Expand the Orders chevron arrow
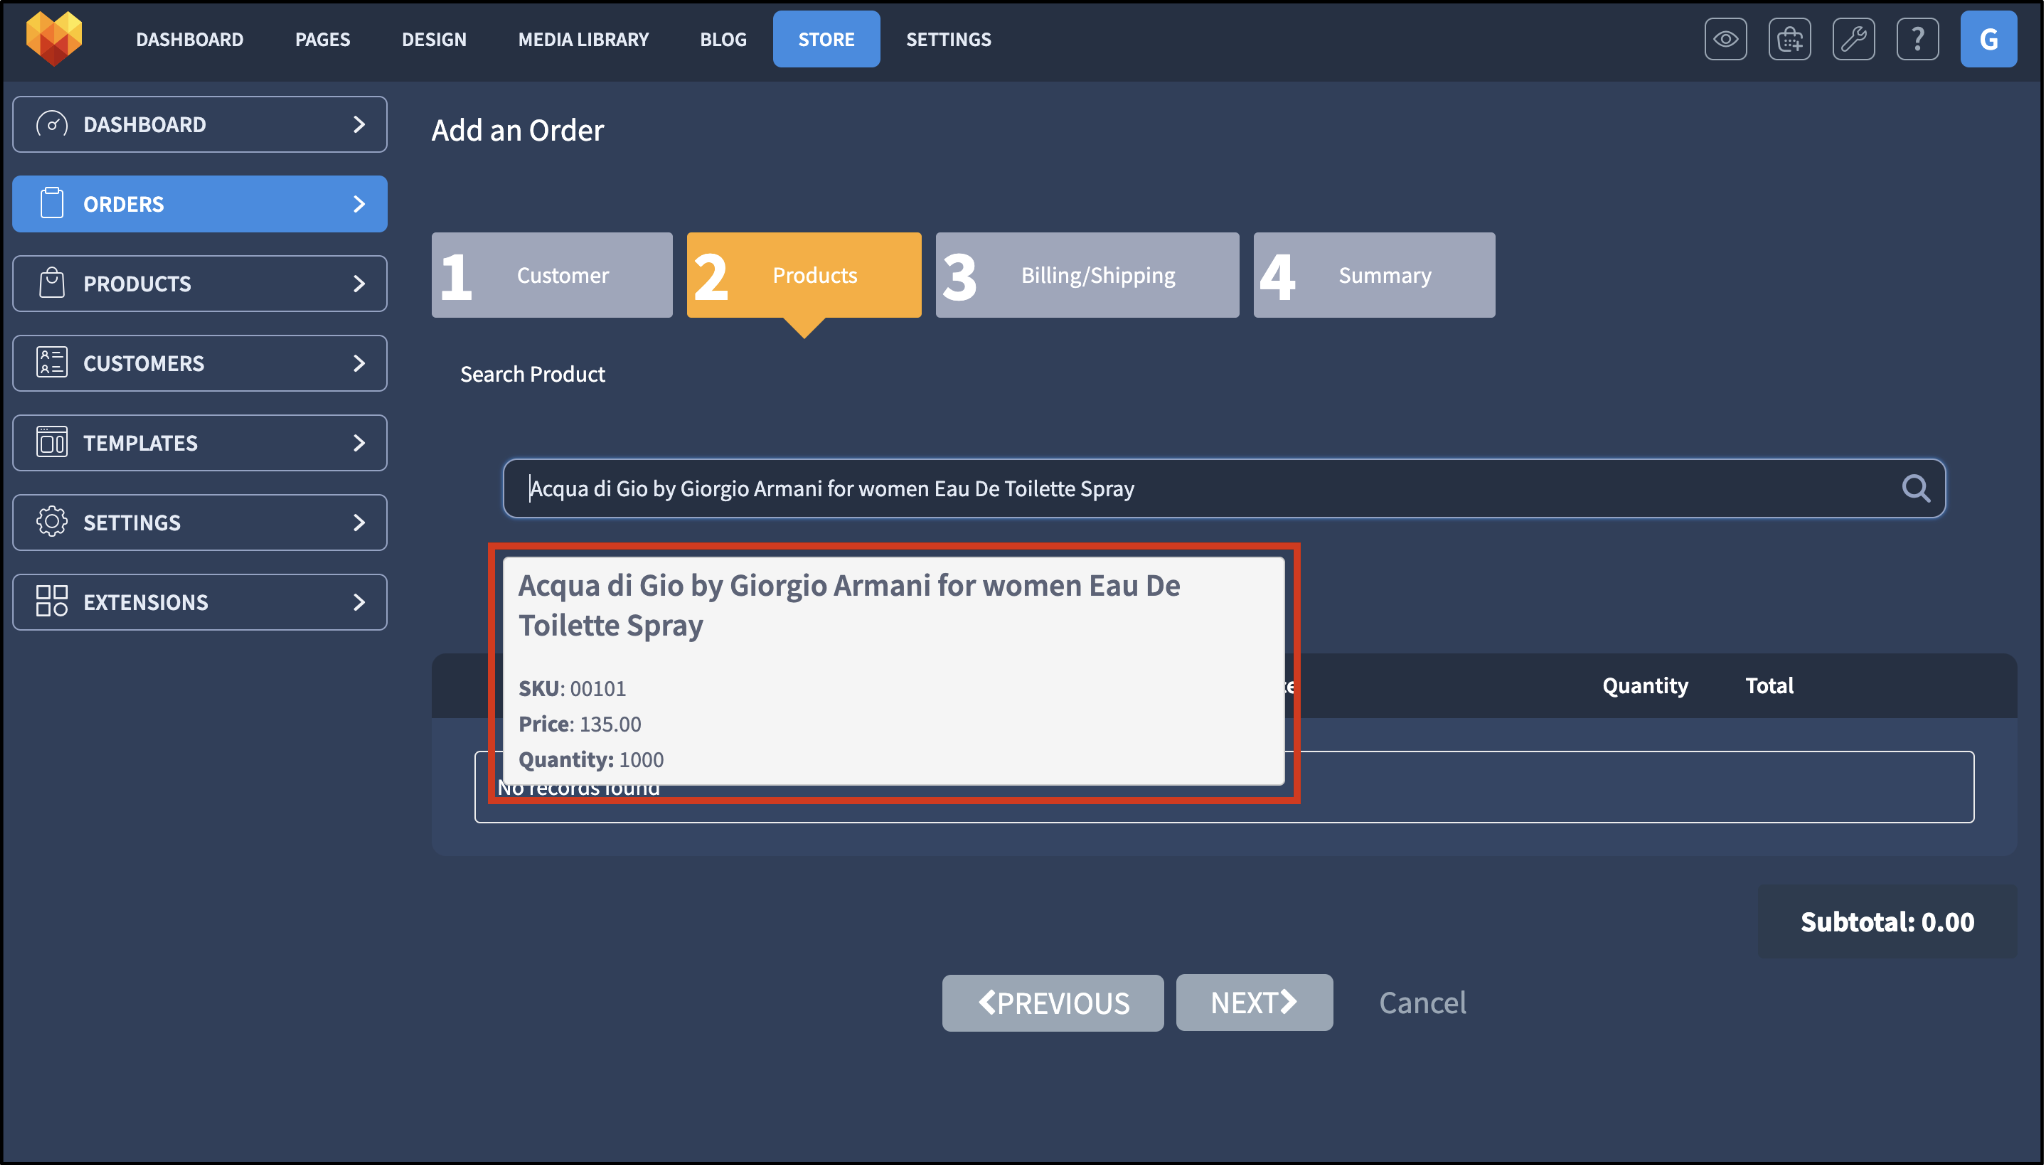This screenshot has height=1165, width=2044. pyautogui.click(x=359, y=204)
